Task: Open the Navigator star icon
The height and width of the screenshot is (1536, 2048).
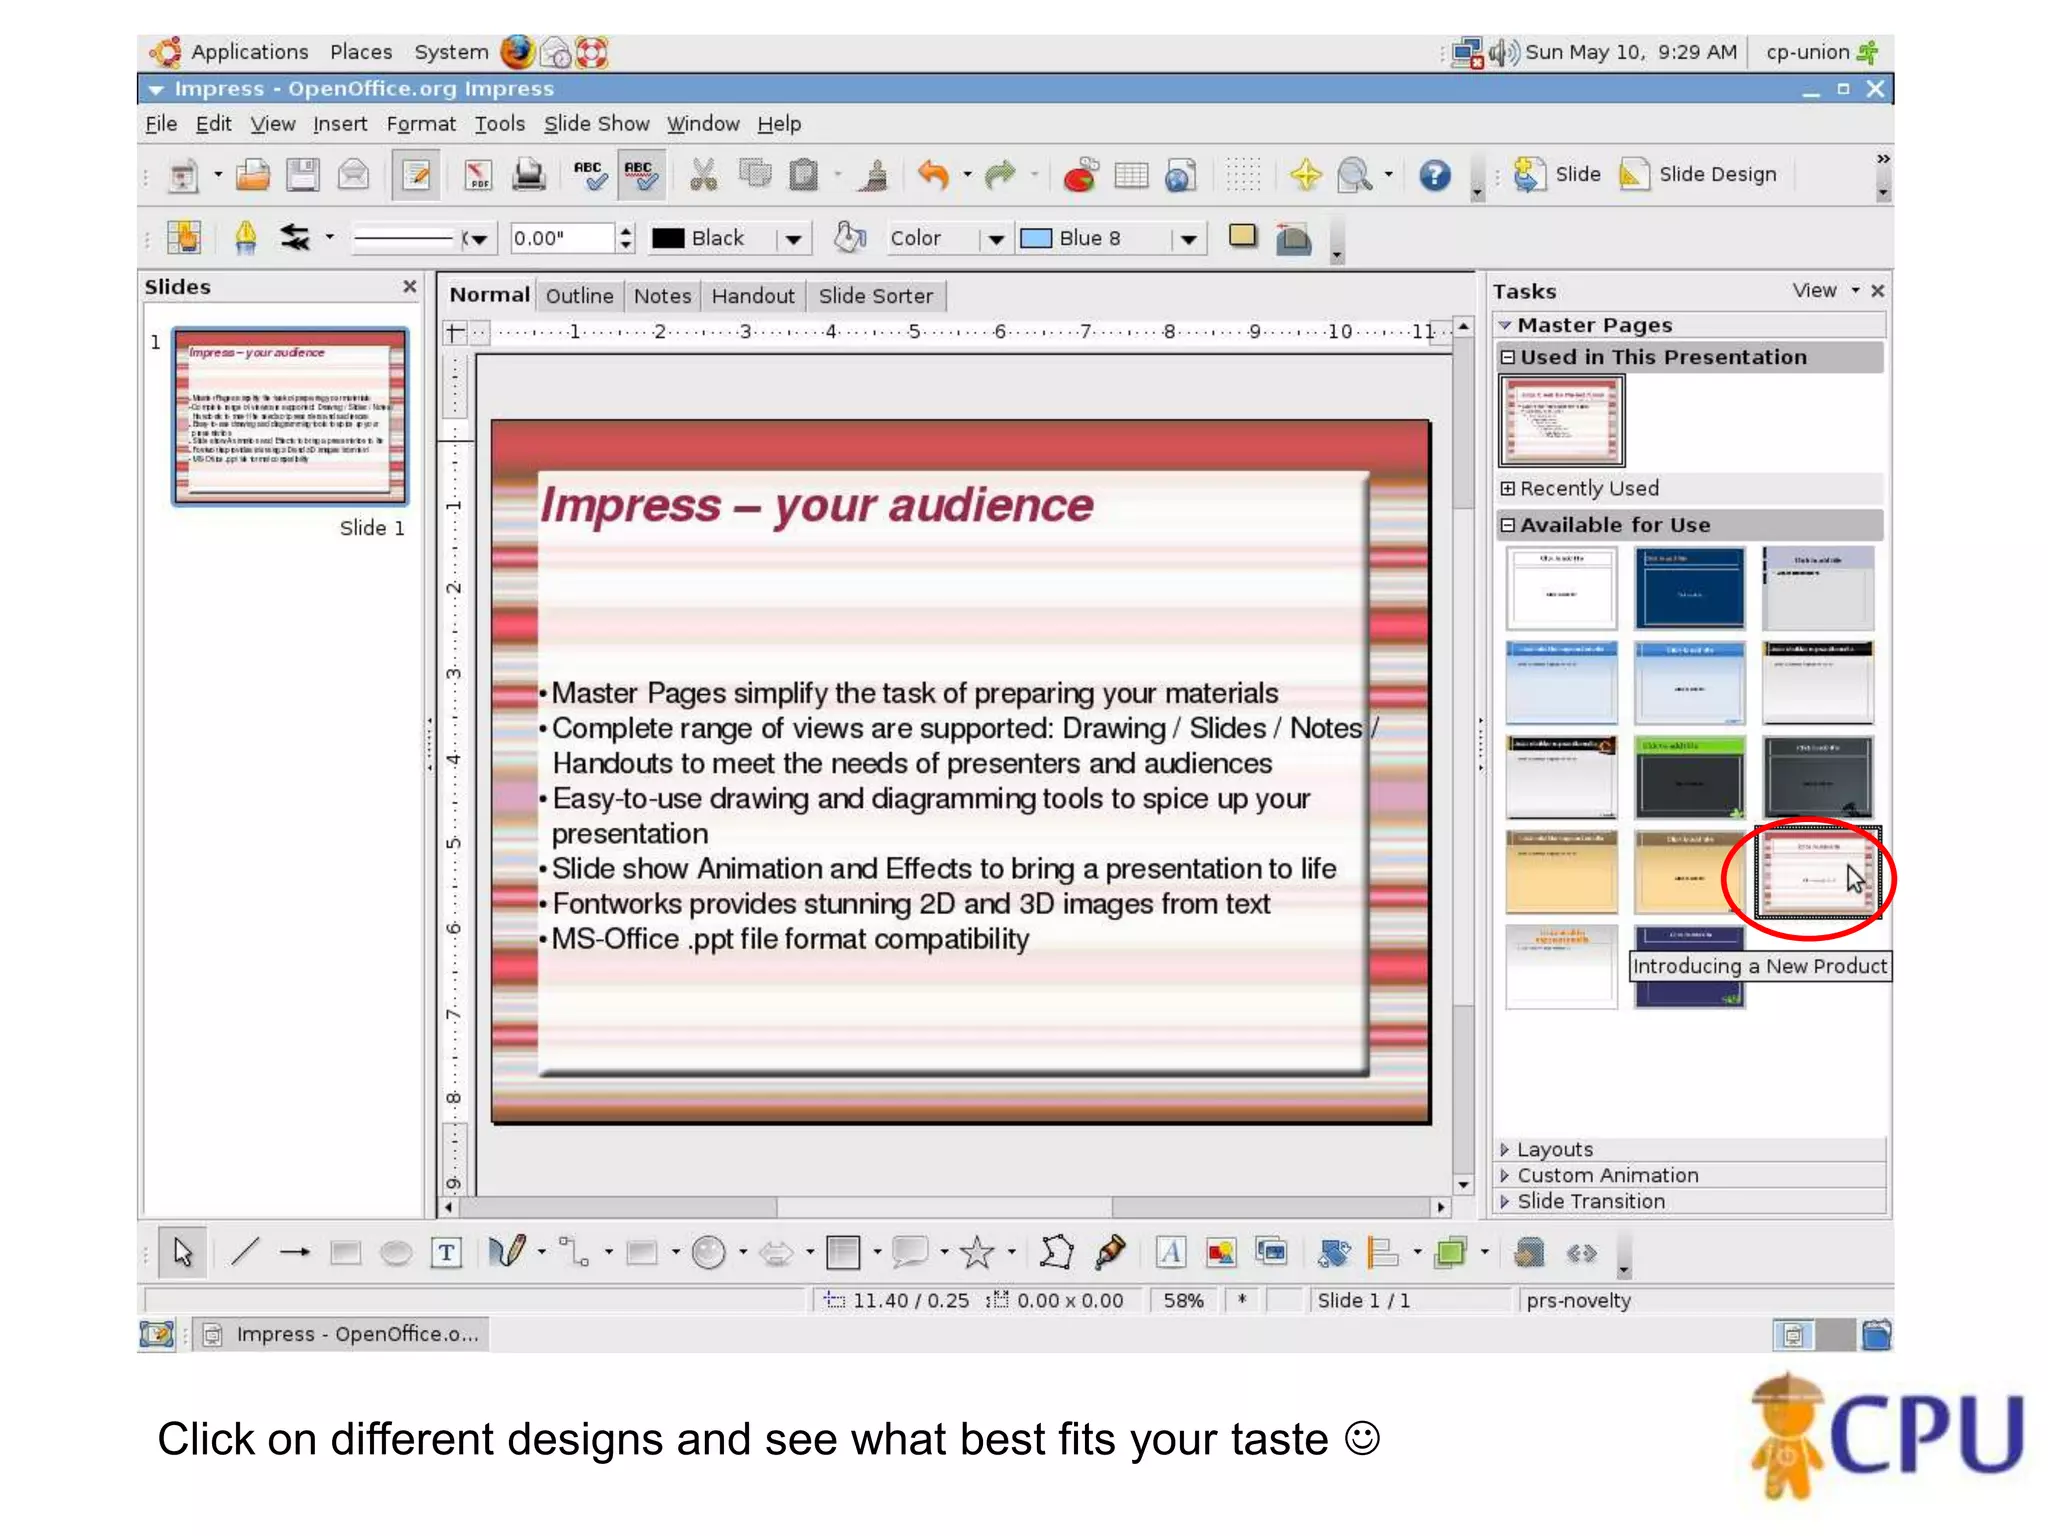Action: pyautogui.click(x=1305, y=175)
